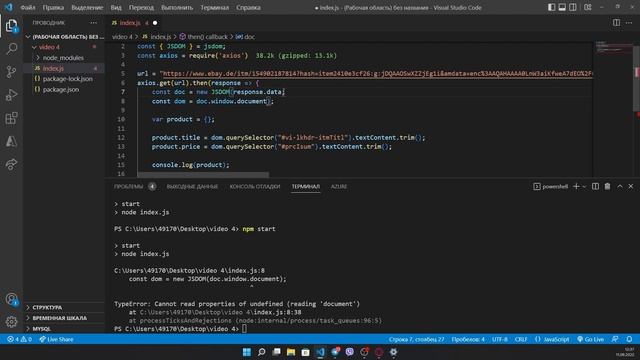Open the Azure view in activity bar
640x360 pixels.
11,141
